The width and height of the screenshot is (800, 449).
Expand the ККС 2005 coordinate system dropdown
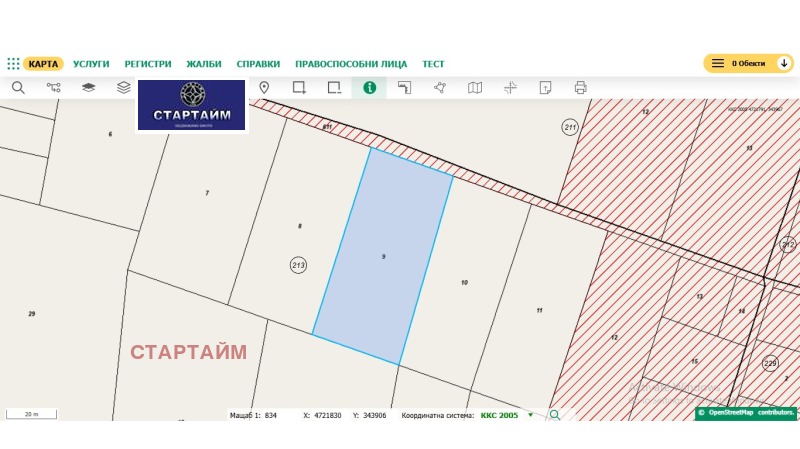531,415
